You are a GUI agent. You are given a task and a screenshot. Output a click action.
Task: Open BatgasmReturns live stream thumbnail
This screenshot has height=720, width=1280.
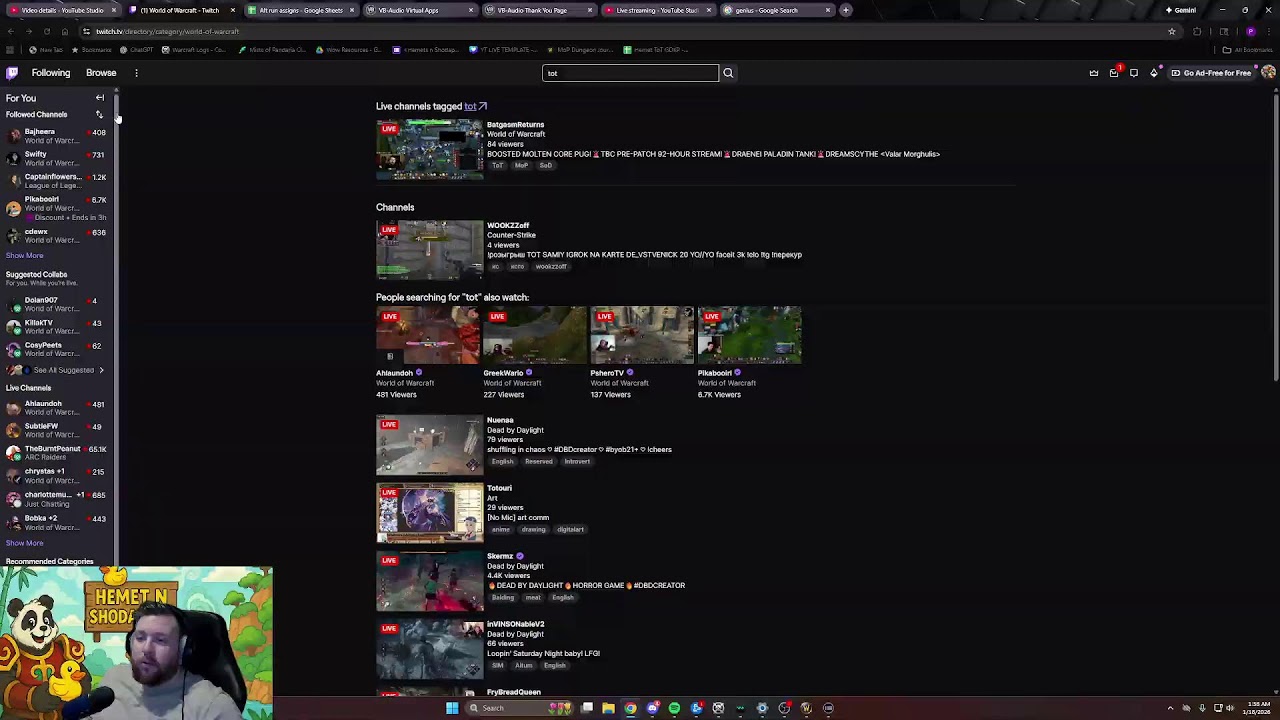click(430, 150)
